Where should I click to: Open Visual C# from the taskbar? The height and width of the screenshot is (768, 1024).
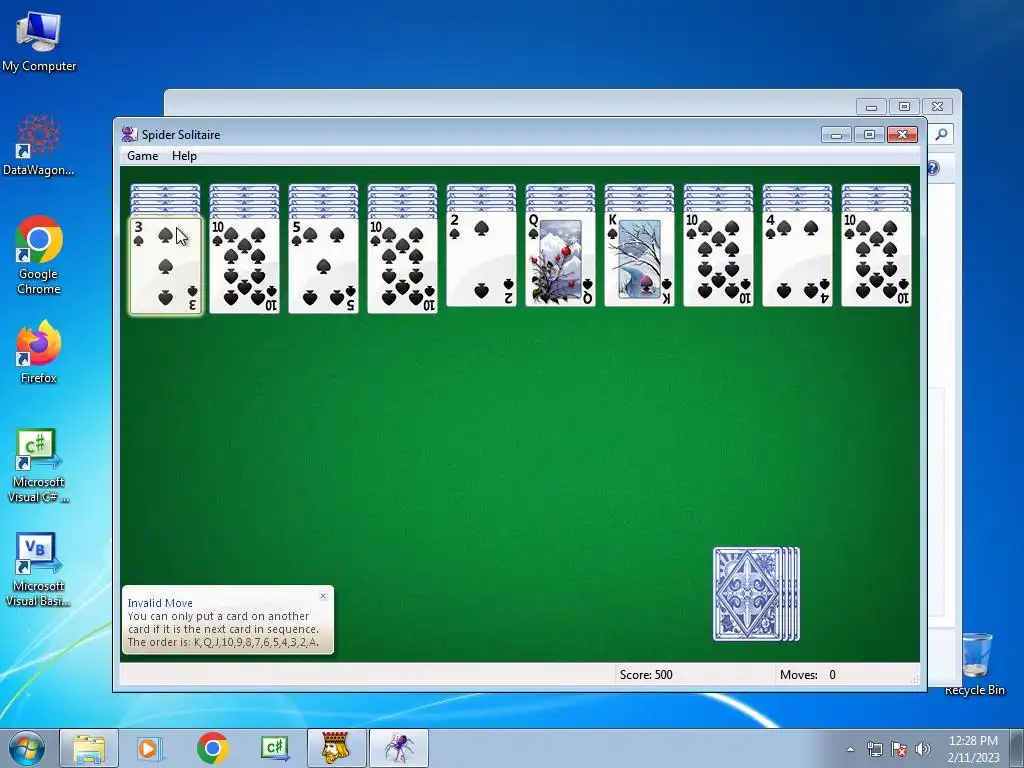click(275, 748)
